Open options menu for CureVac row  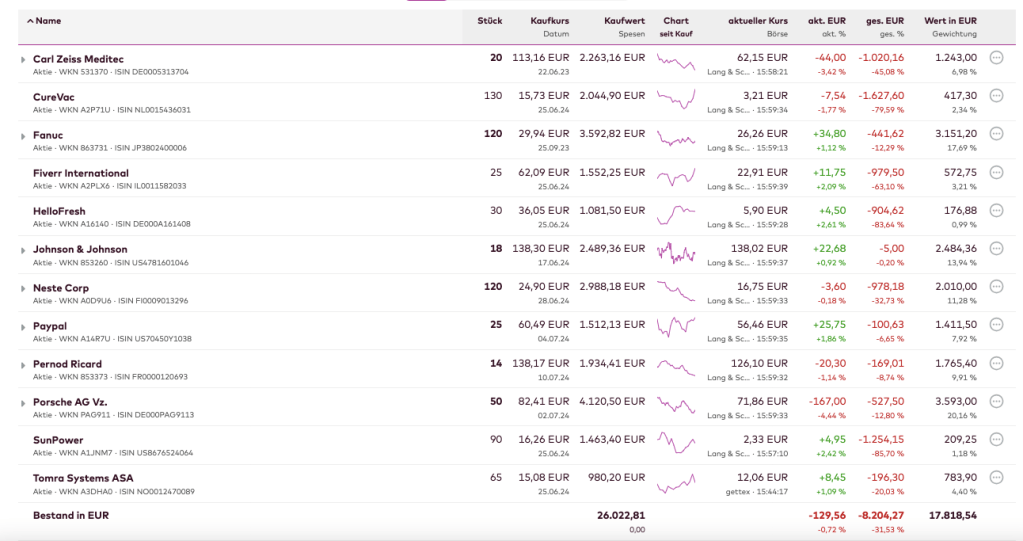pos(996,96)
